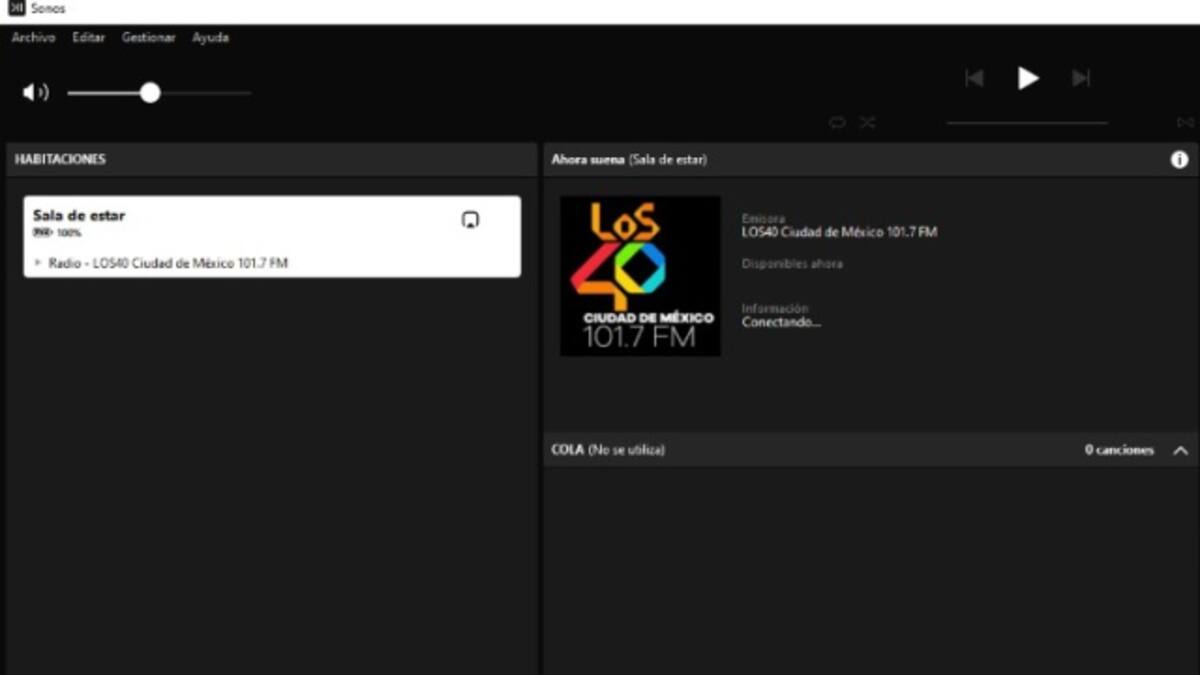Click the group rooms icon on Sala de estar
This screenshot has width=1200, height=675.
(470, 220)
